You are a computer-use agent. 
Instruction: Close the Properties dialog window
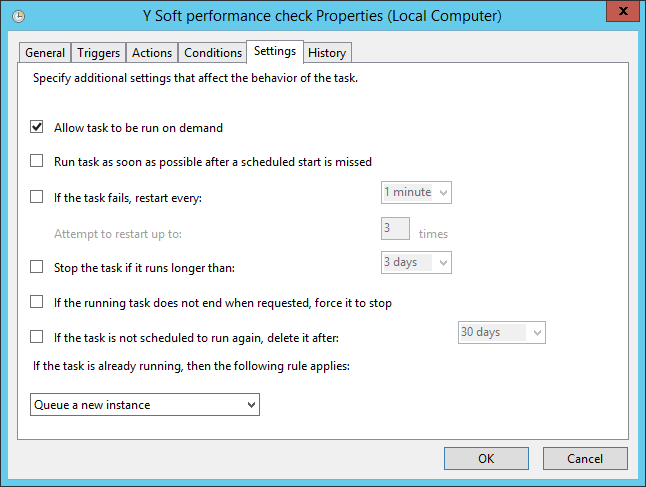point(624,15)
